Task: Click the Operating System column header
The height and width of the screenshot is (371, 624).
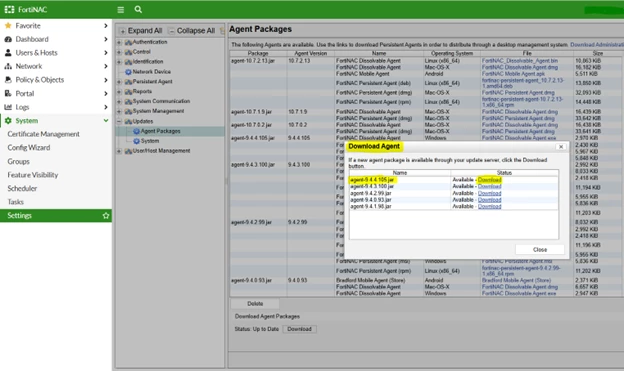Action: pyautogui.click(x=452, y=53)
